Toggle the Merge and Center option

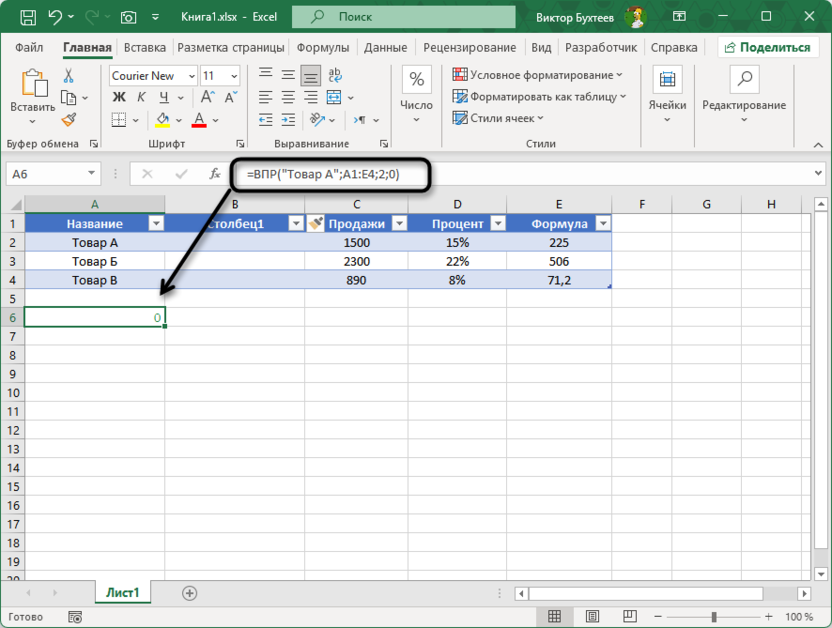334,97
